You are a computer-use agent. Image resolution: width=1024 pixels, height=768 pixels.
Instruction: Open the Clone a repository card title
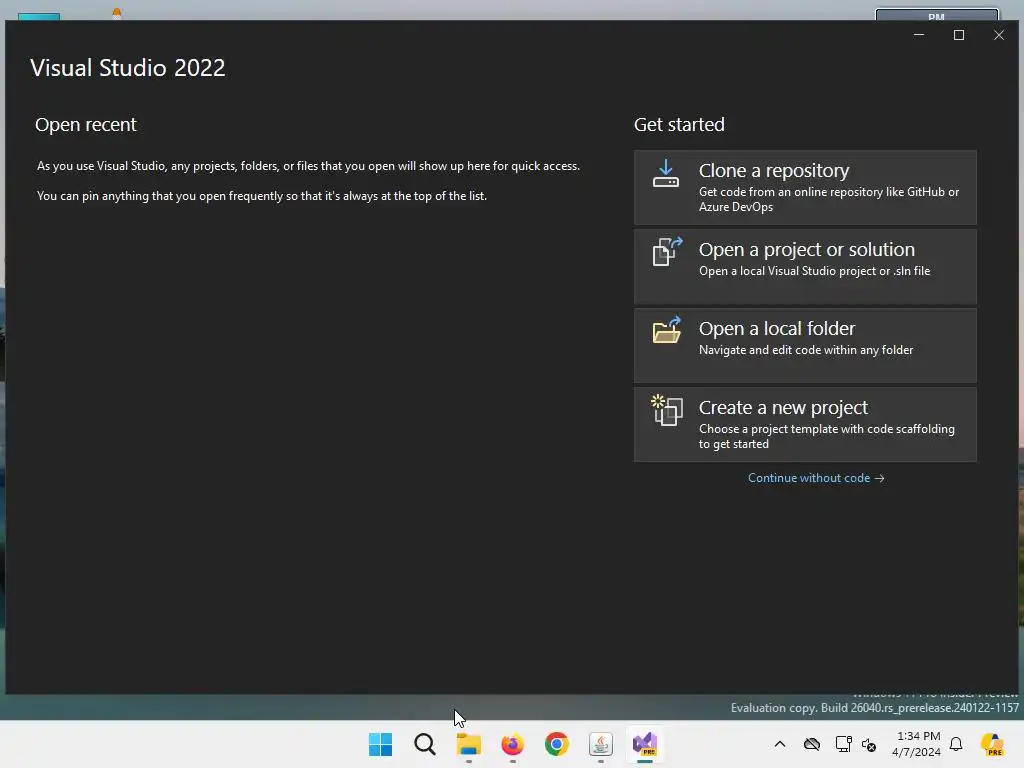(773, 170)
